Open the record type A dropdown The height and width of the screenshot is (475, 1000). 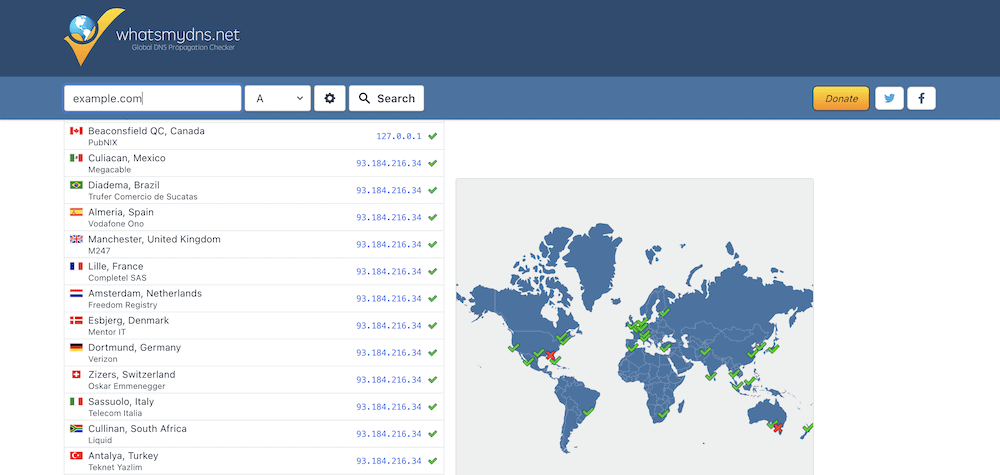coord(278,98)
